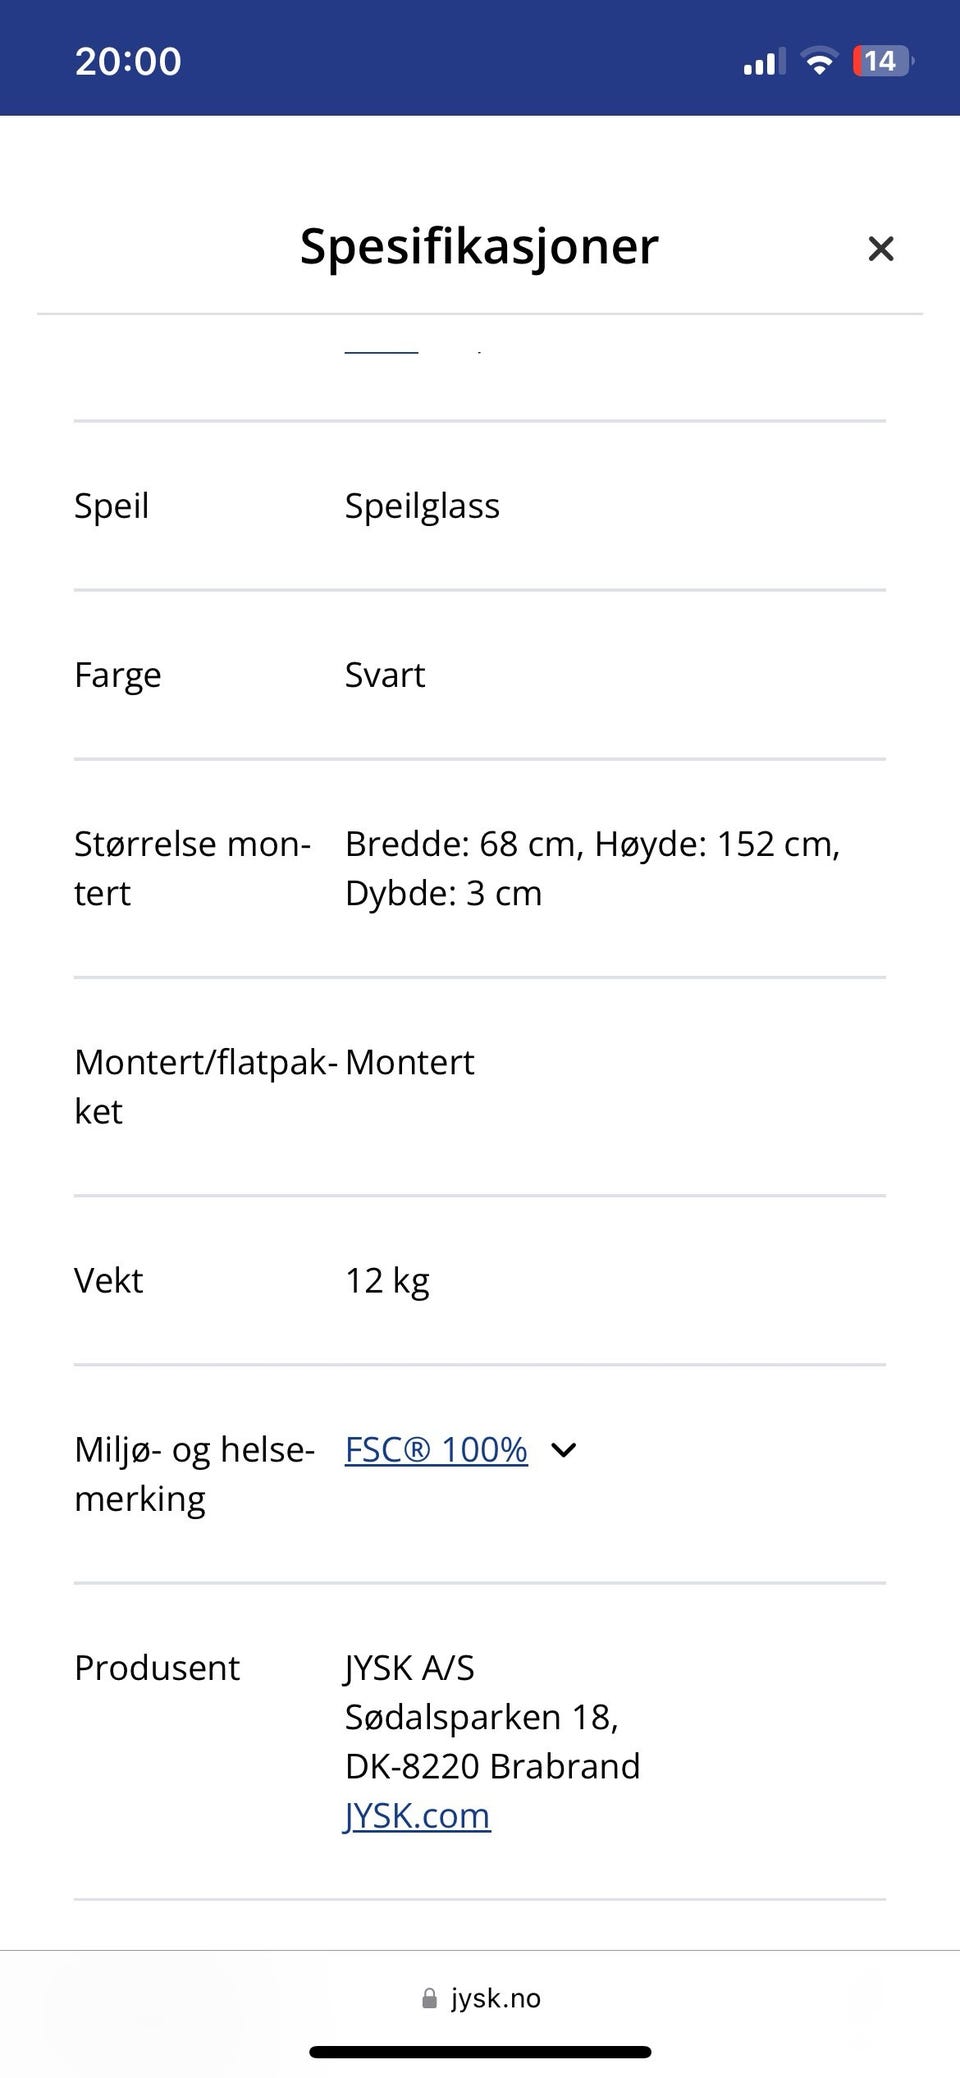Tap the Produsent row label
The image size is (960, 2078).
[x=157, y=1668]
